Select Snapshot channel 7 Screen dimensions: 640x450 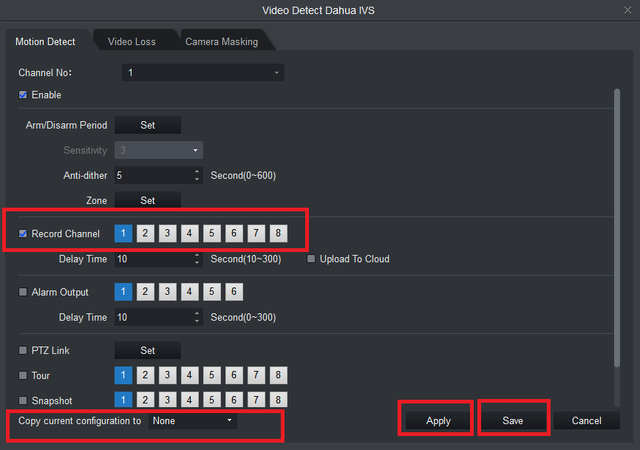click(256, 399)
